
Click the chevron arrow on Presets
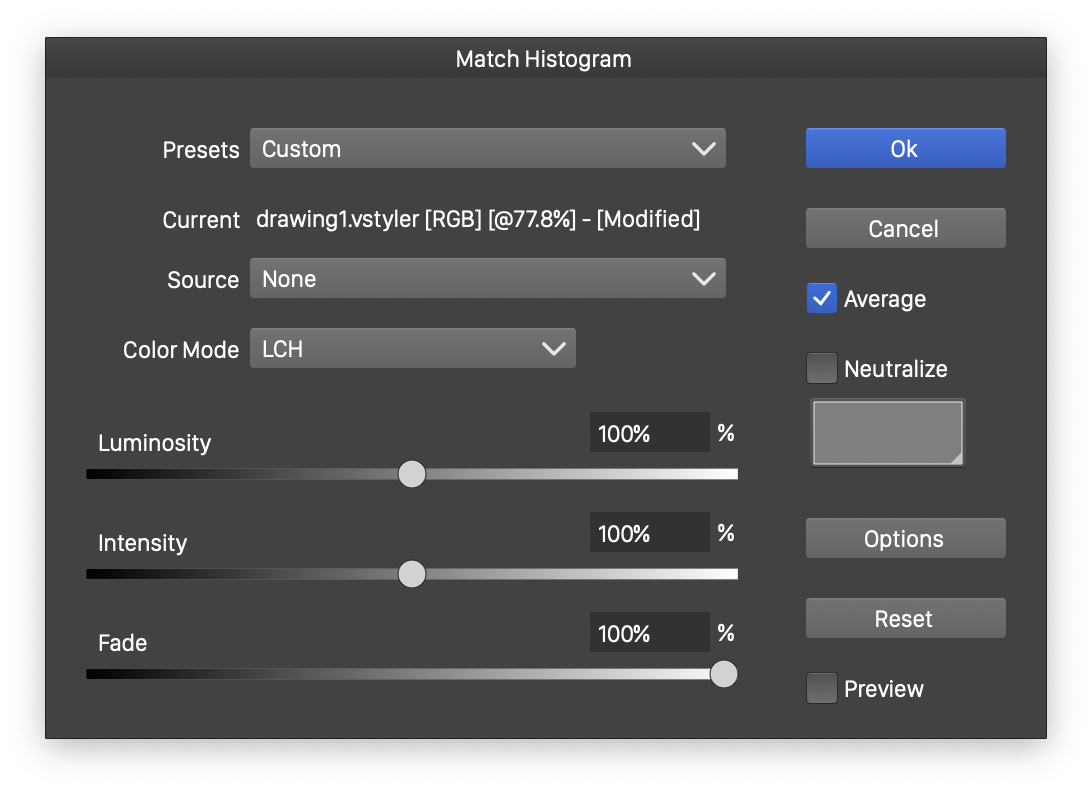[x=704, y=149]
